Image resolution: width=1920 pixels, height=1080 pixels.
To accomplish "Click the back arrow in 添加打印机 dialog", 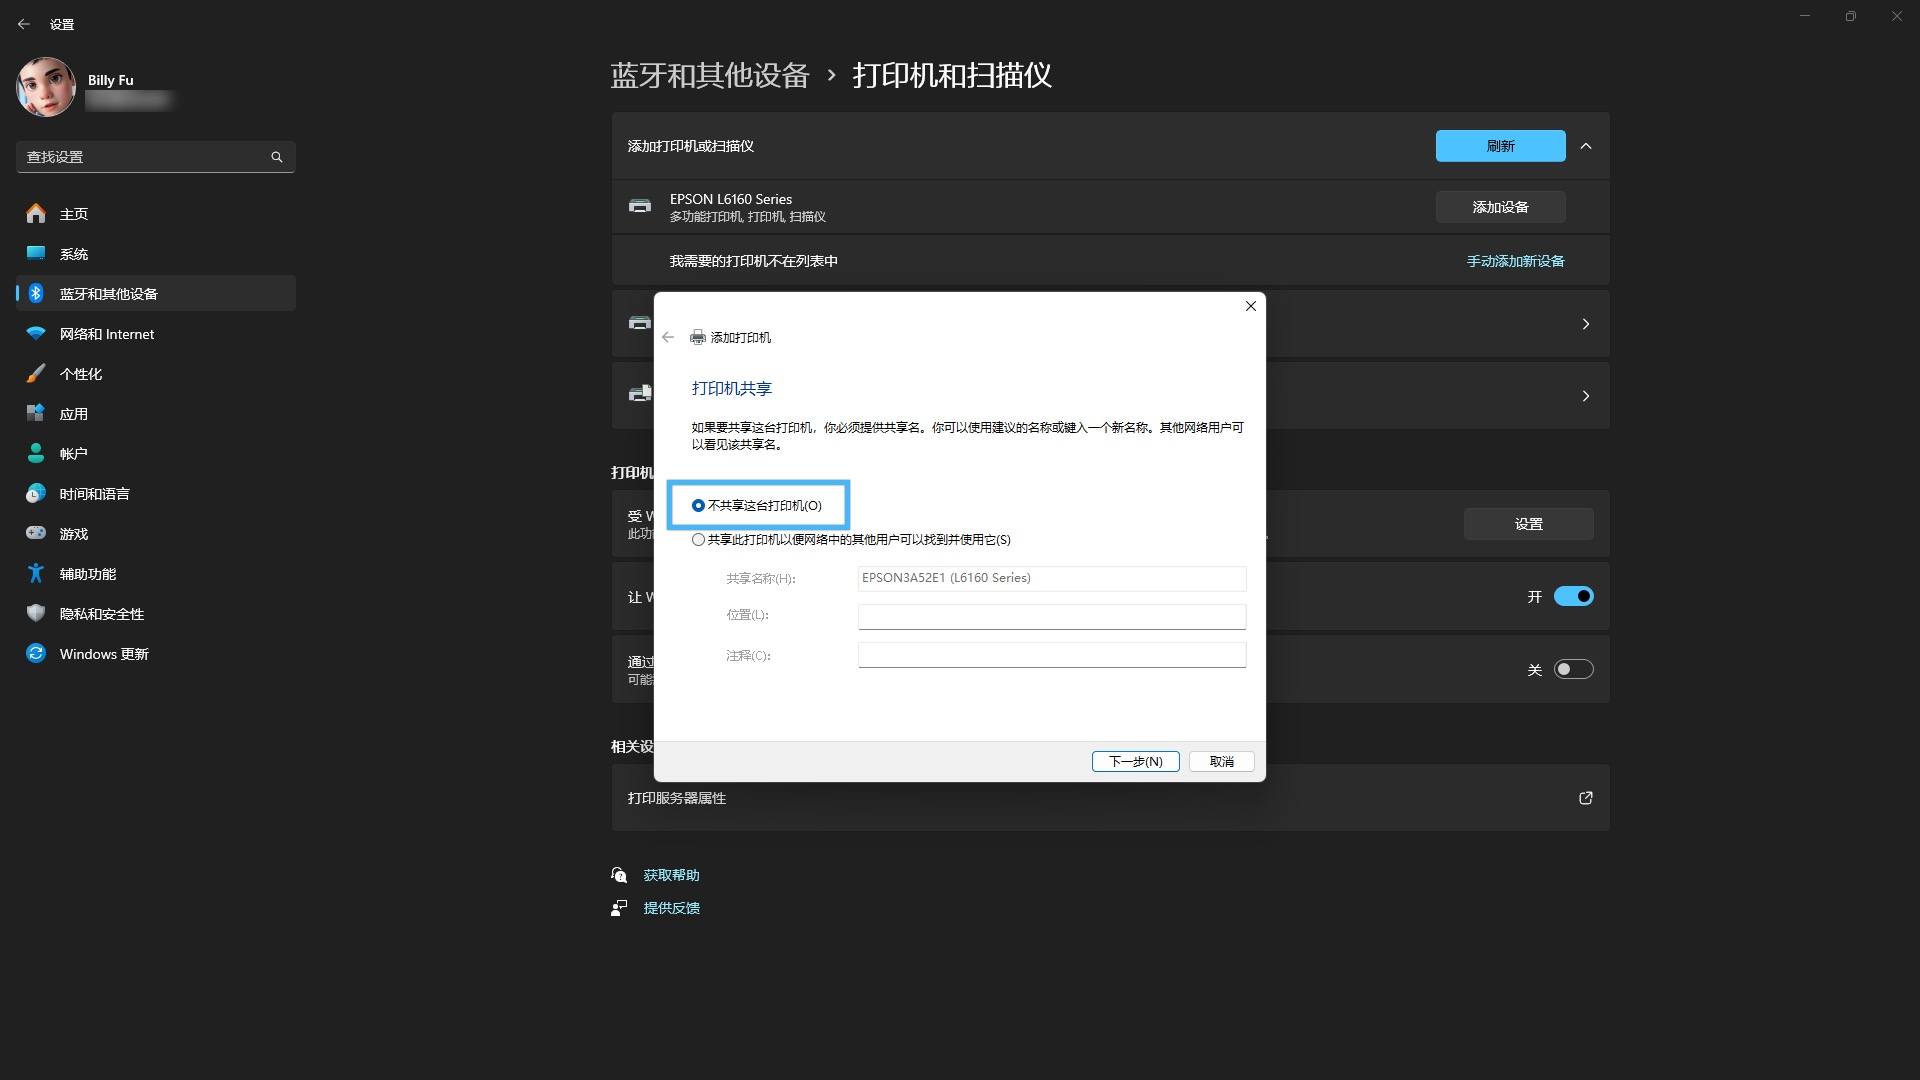I will pos(668,337).
